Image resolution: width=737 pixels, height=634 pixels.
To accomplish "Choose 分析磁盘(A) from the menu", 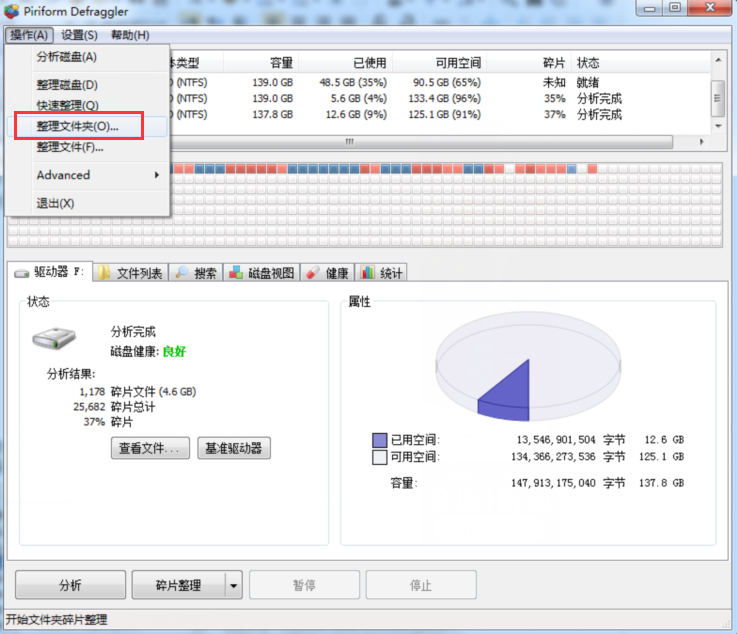I will pos(87,57).
